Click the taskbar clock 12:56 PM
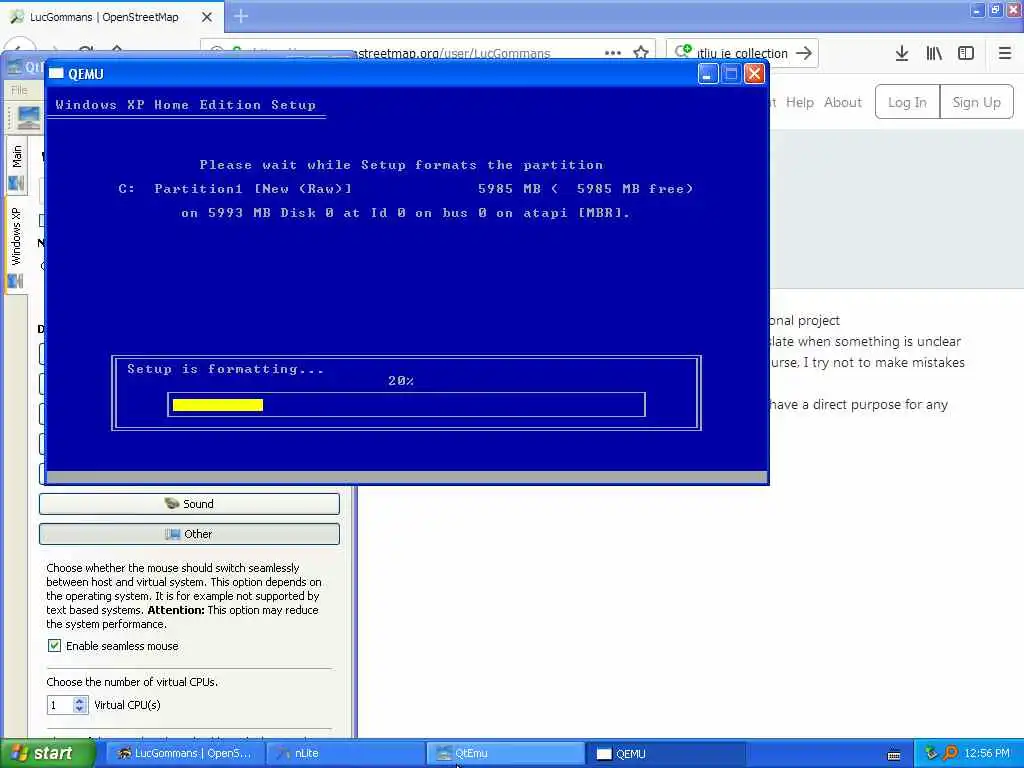Image resolution: width=1024 pixels, height=768 pixels. 987,754
